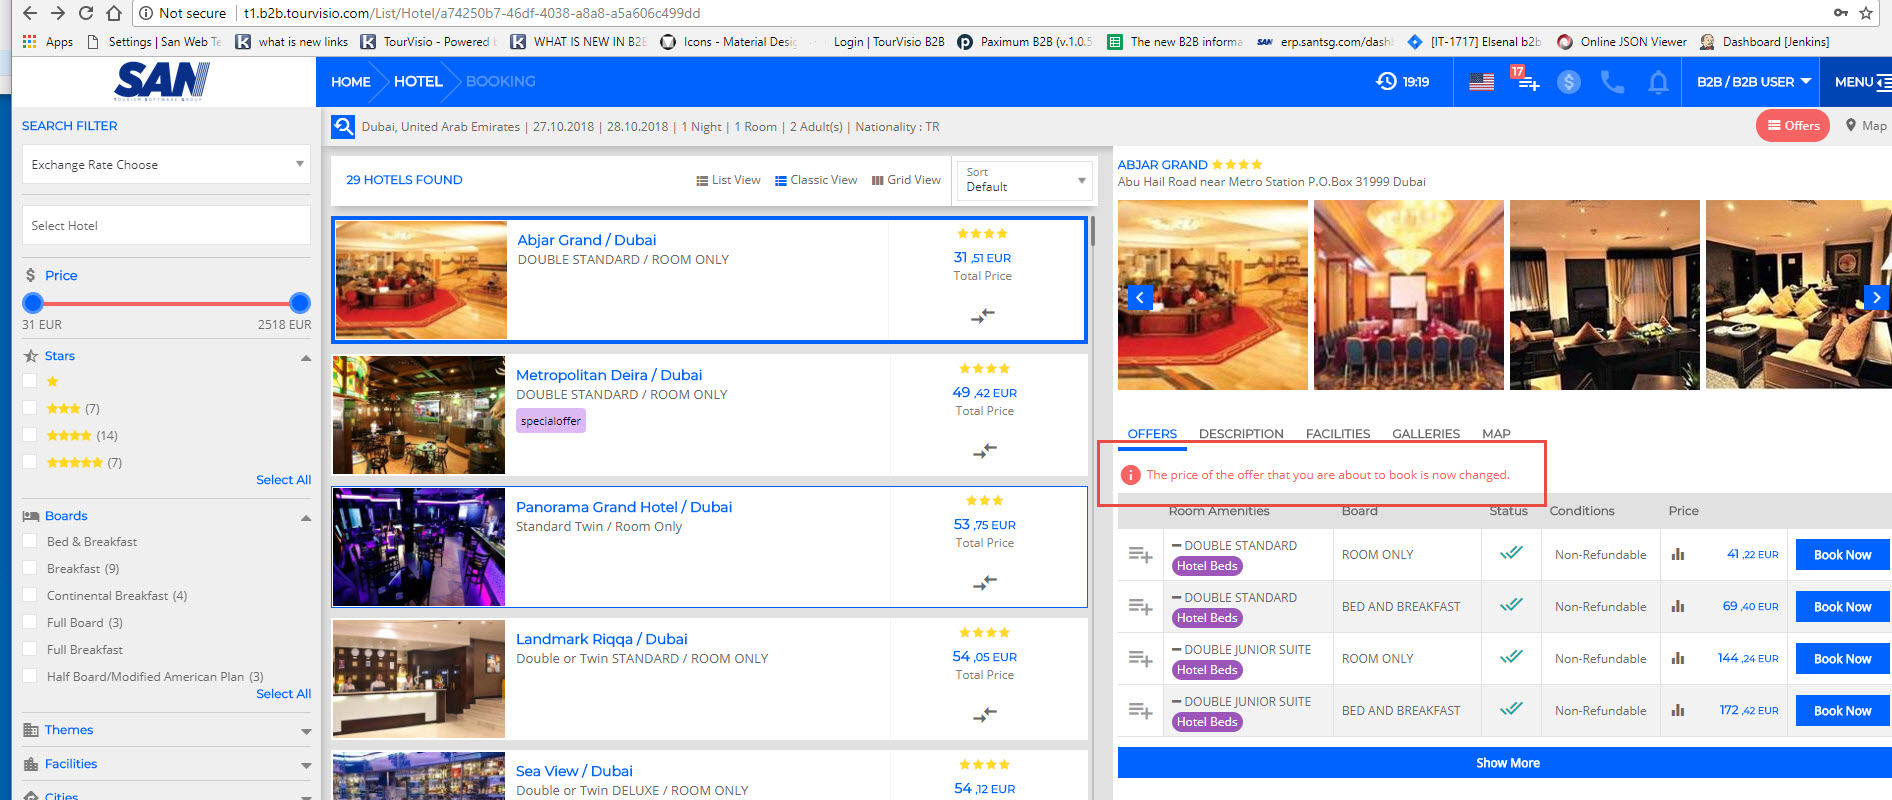Click compare arrows icon for Metropolitan Deira
Viewport: 1892px width, 800px height.
click(985, 451)
